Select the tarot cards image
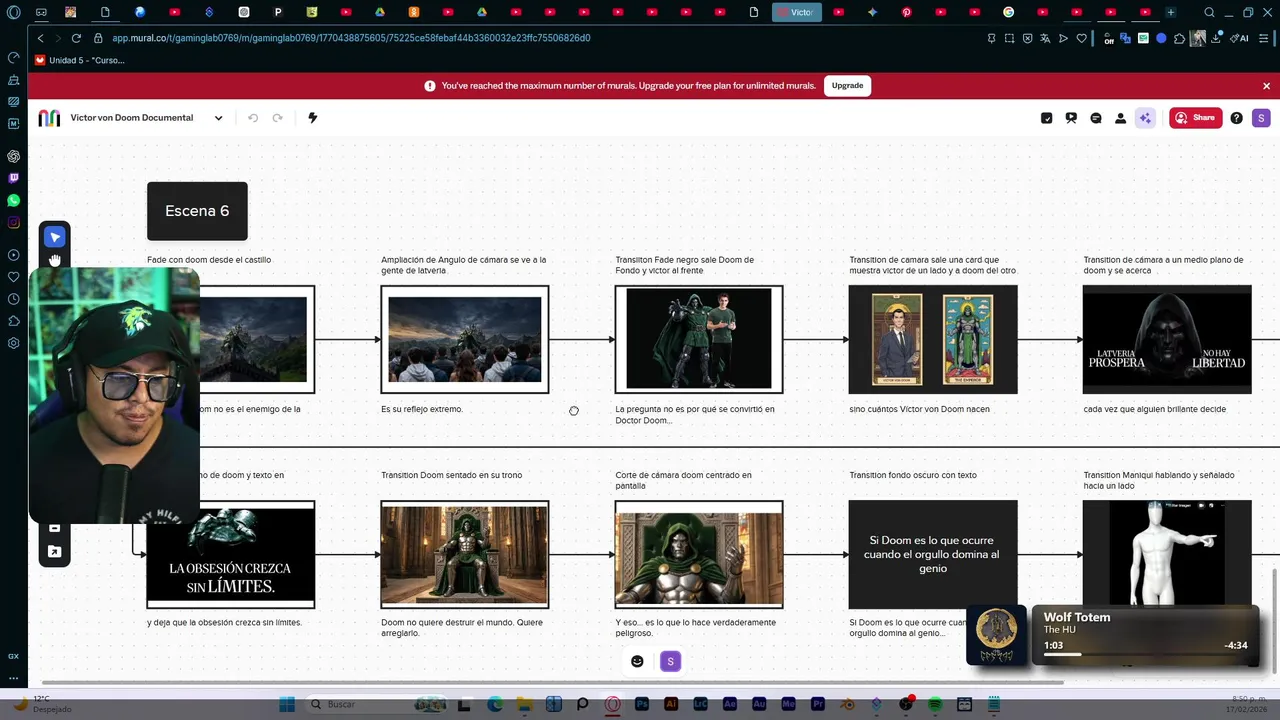The width and height of the screenshot is (1280, 720). coord(933,339)
